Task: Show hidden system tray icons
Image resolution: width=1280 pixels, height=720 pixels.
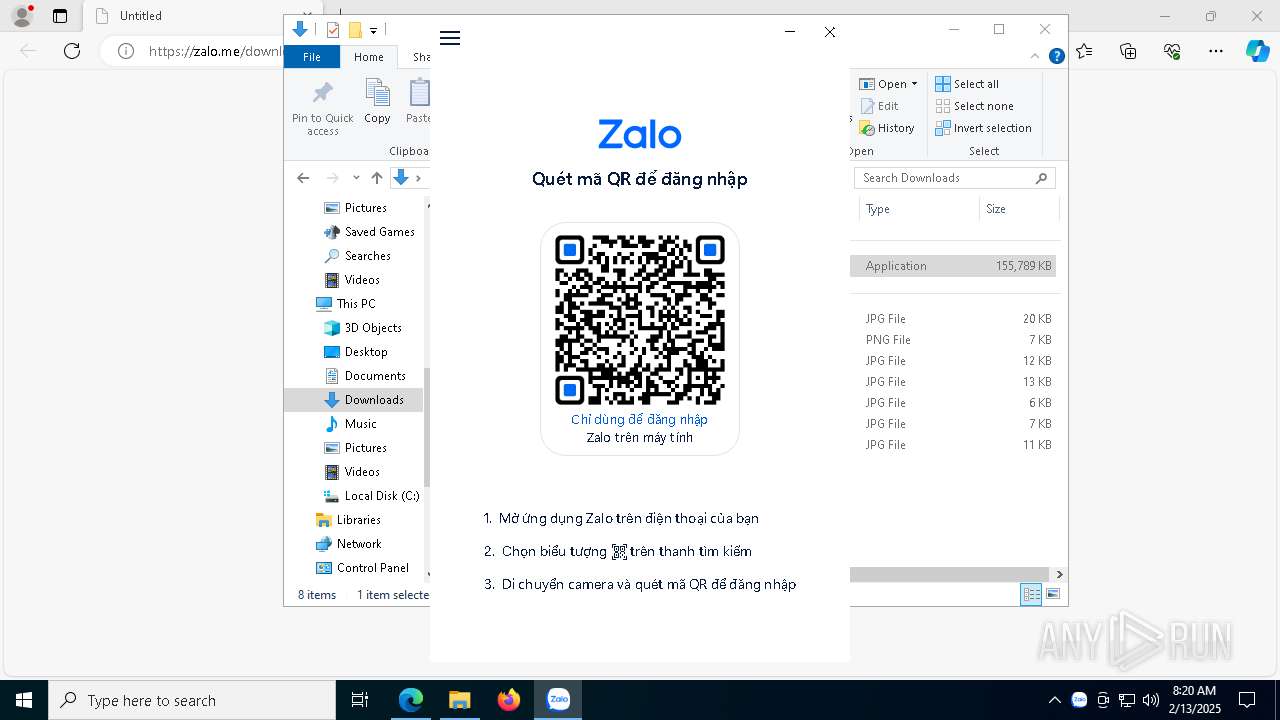Action: [1054, 700]
